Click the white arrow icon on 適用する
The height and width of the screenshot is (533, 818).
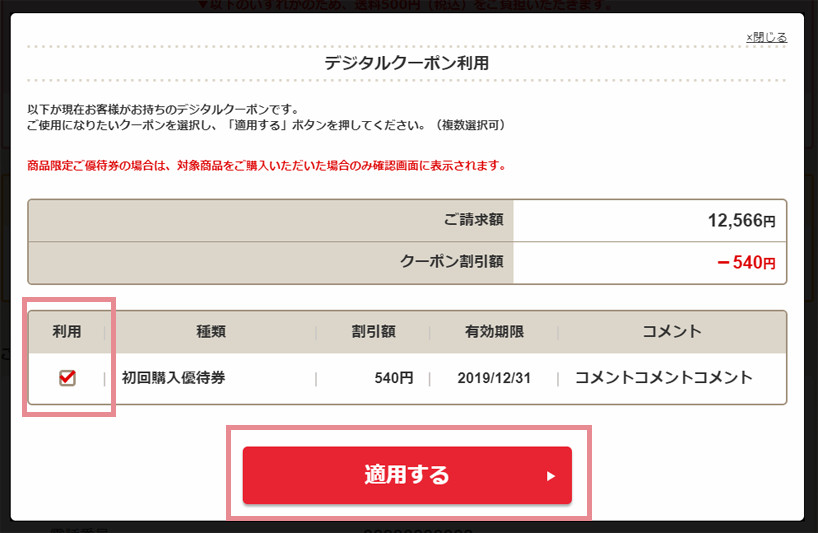click(x=550, y=476)
